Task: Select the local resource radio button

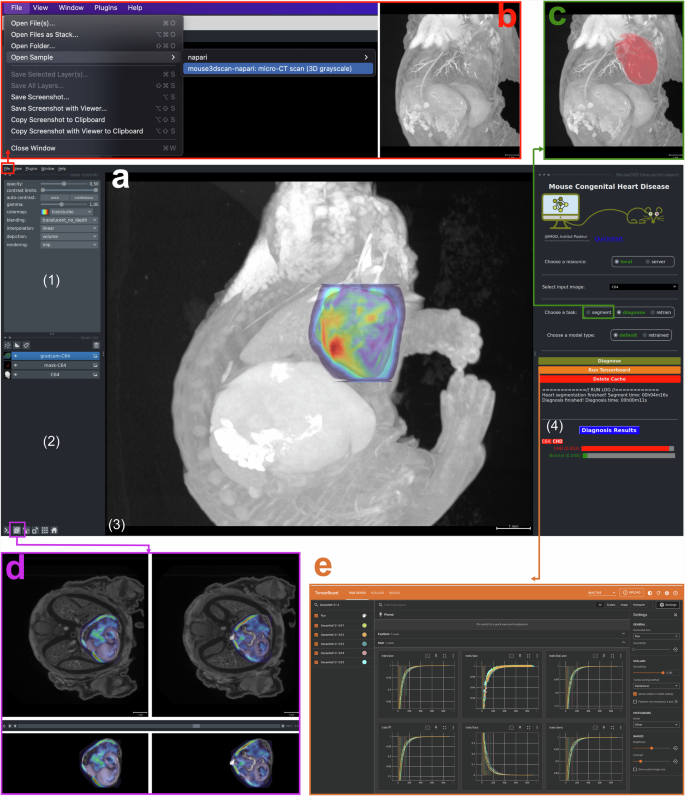Action: coord(617,262)
